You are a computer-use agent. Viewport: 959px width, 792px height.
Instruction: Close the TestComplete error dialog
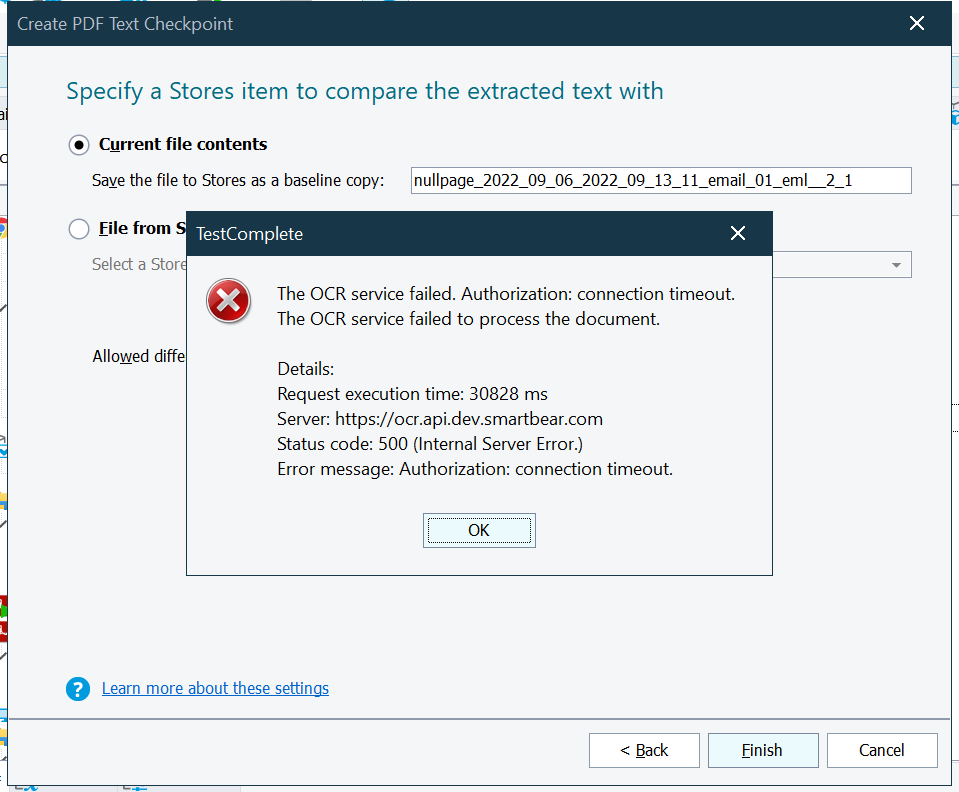(479, 530)
